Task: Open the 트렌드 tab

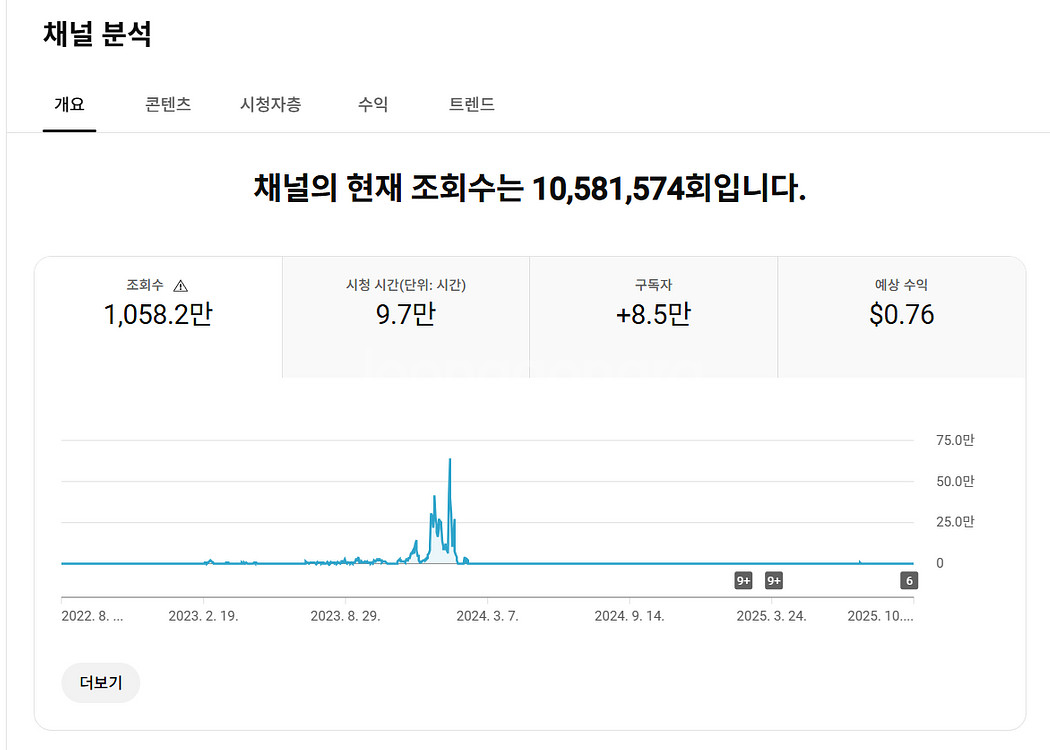Action: 472,104
